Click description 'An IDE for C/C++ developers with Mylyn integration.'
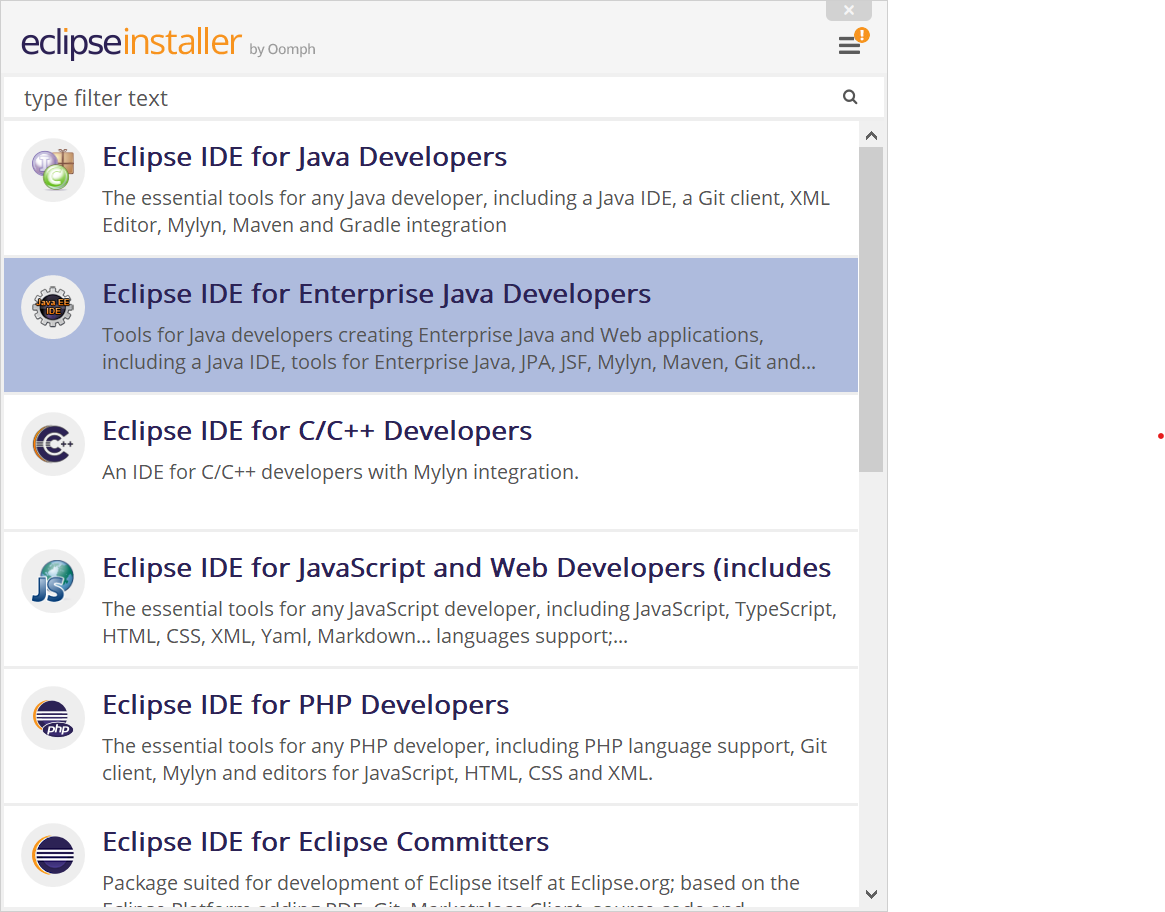 [x=340, y=472]
